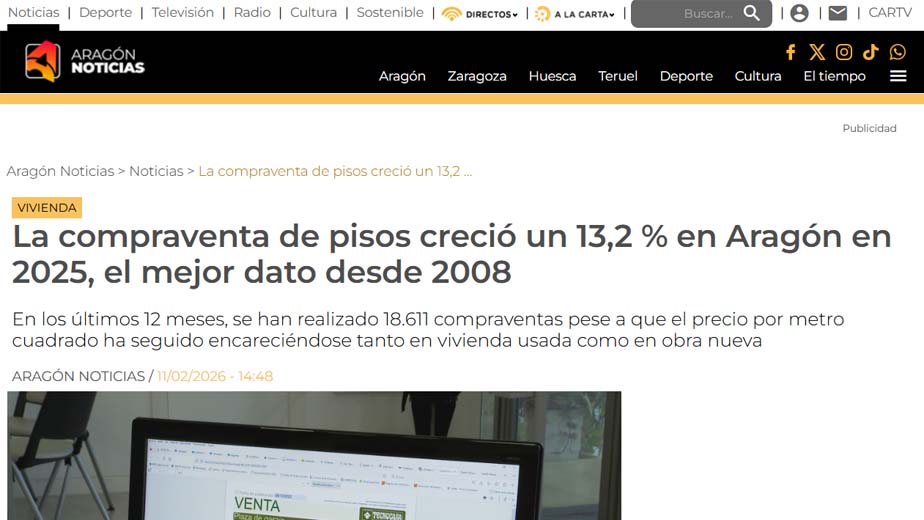Open the mail envelope icon

[x=837, y=13]
